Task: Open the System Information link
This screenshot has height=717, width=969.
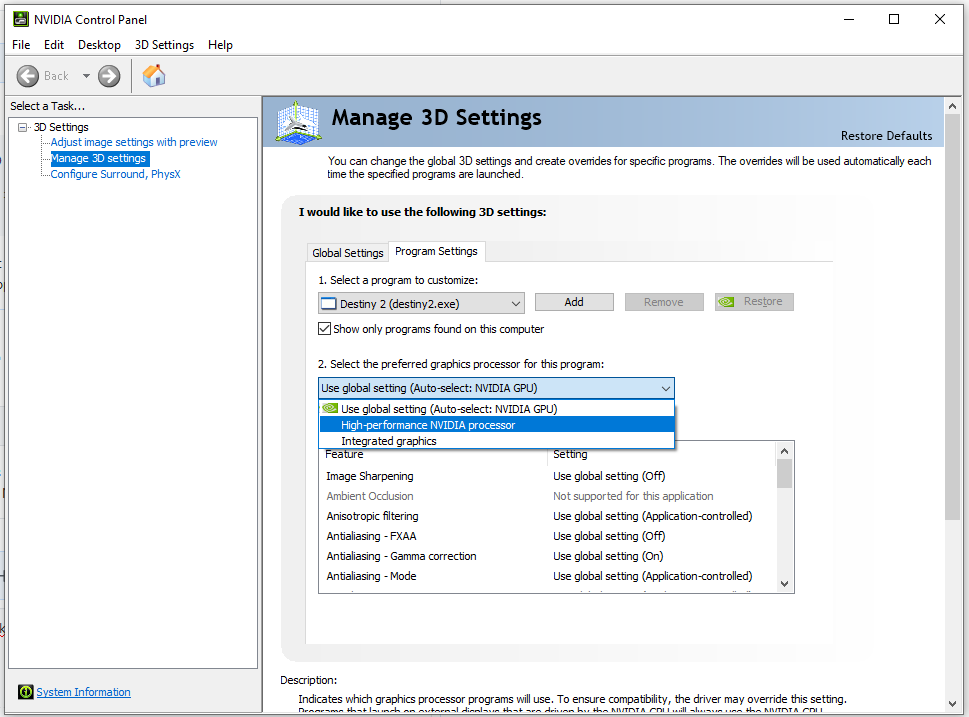Action: [x=83, y=692]
